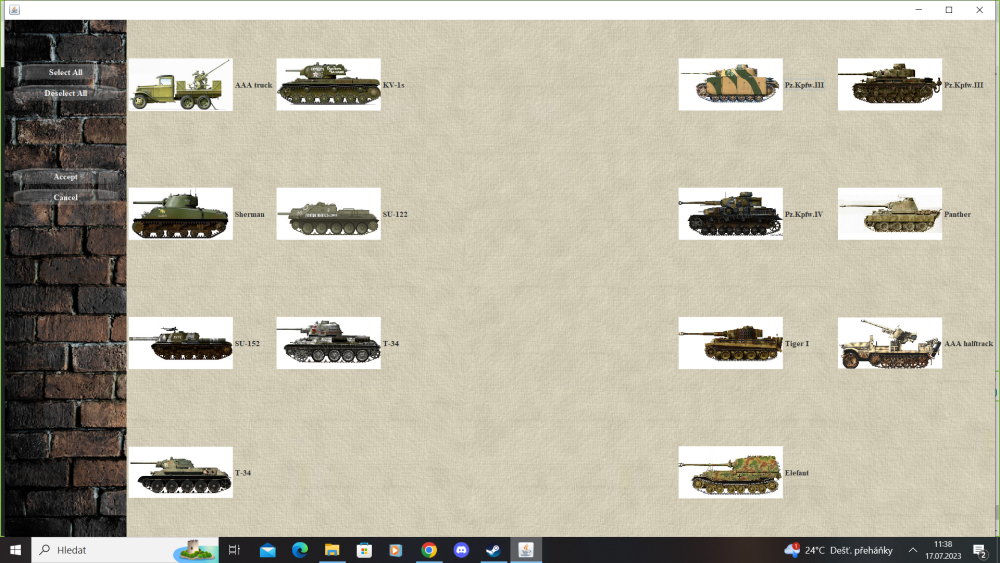Confirm with the Accept button

coord(66,177)
